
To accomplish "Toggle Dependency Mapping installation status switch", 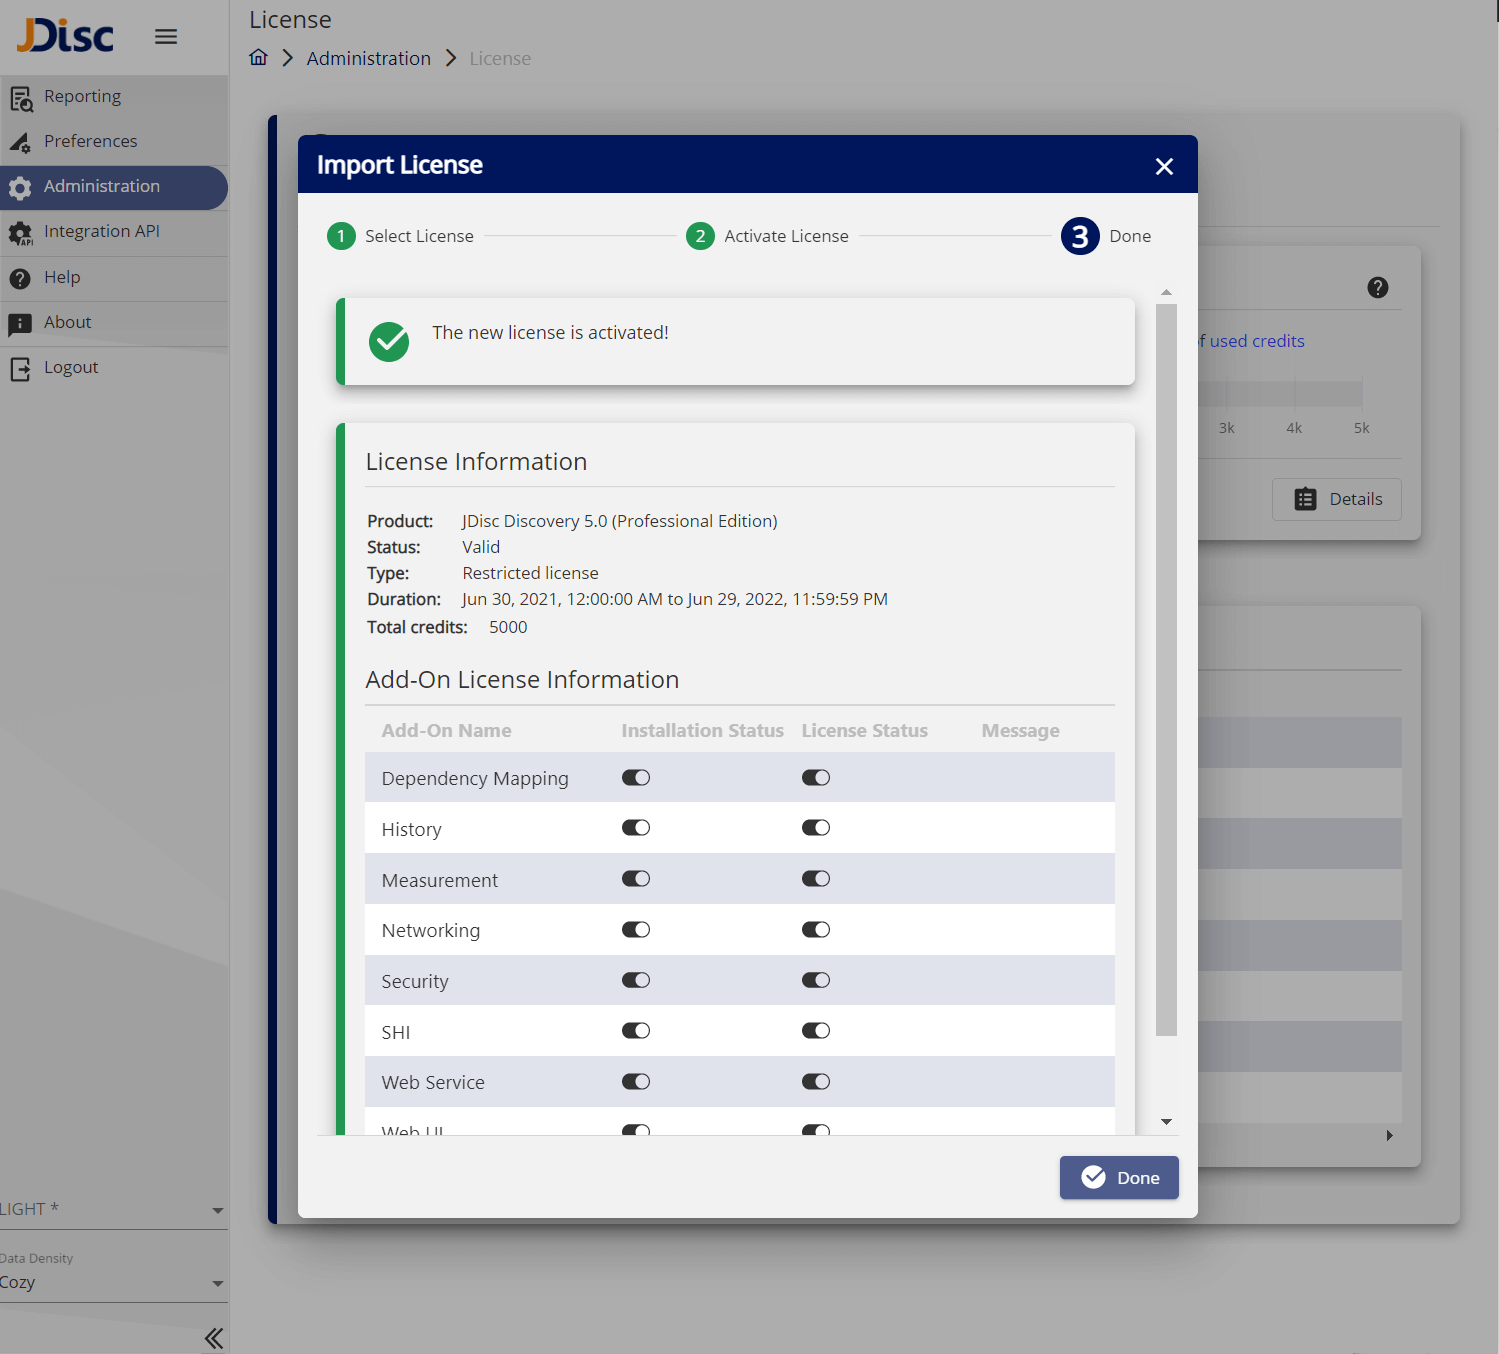I will [636, 778].
